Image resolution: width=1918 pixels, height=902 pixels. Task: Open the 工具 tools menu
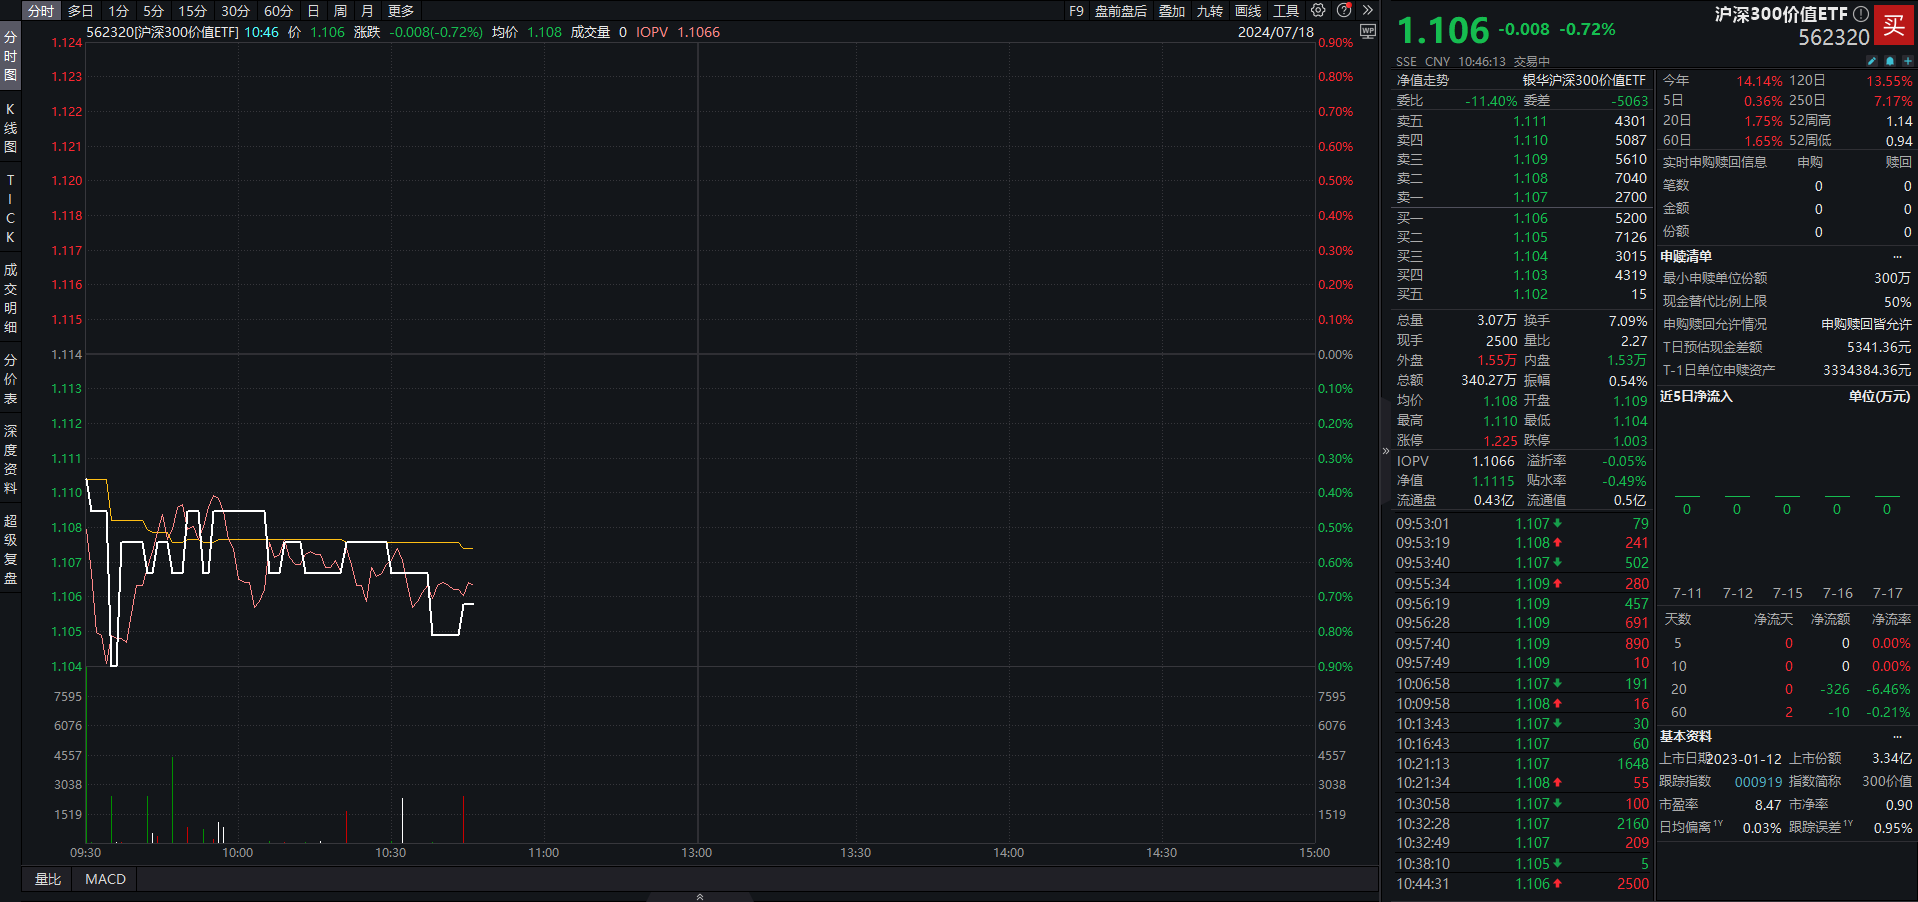click(x=1286, y=11)
